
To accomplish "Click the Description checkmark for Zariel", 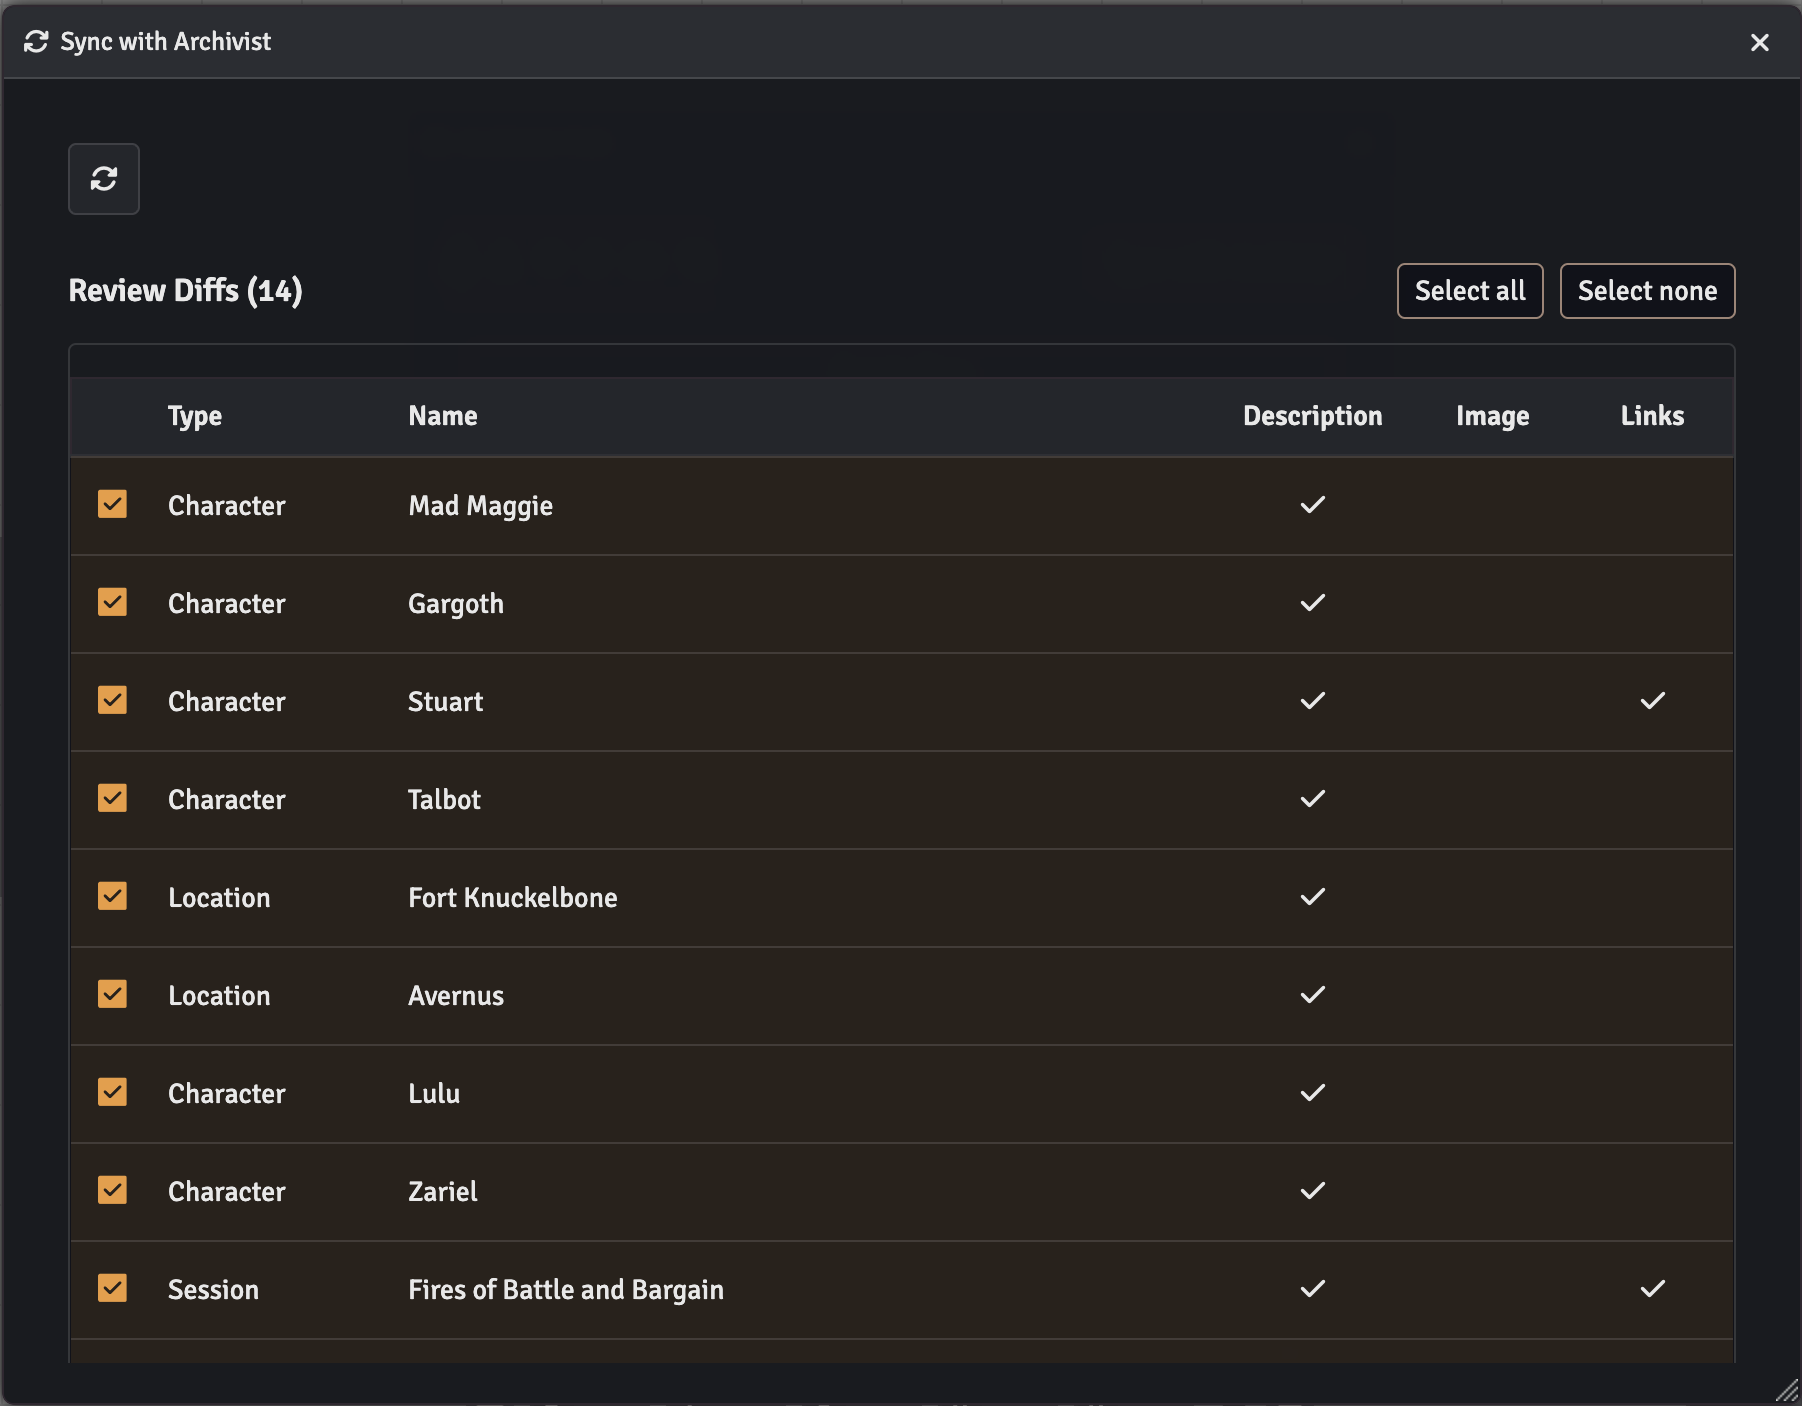I will click(1312, 1190).
